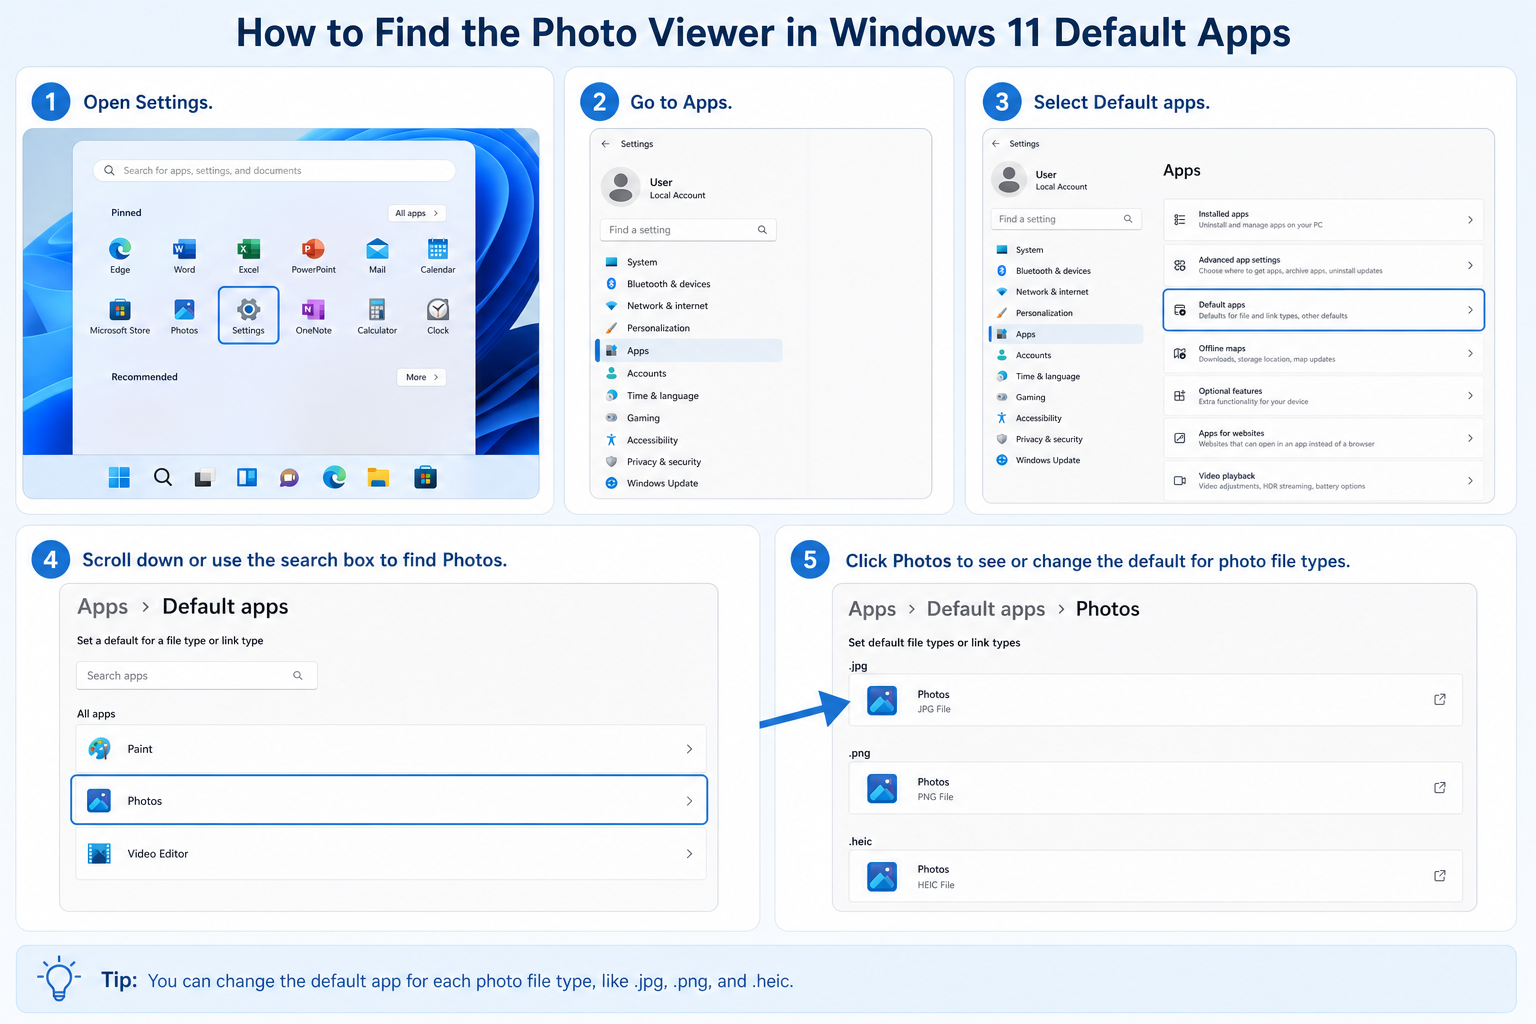
Task: Expand the Installed apps row chevron
Action: point(1470,220)
